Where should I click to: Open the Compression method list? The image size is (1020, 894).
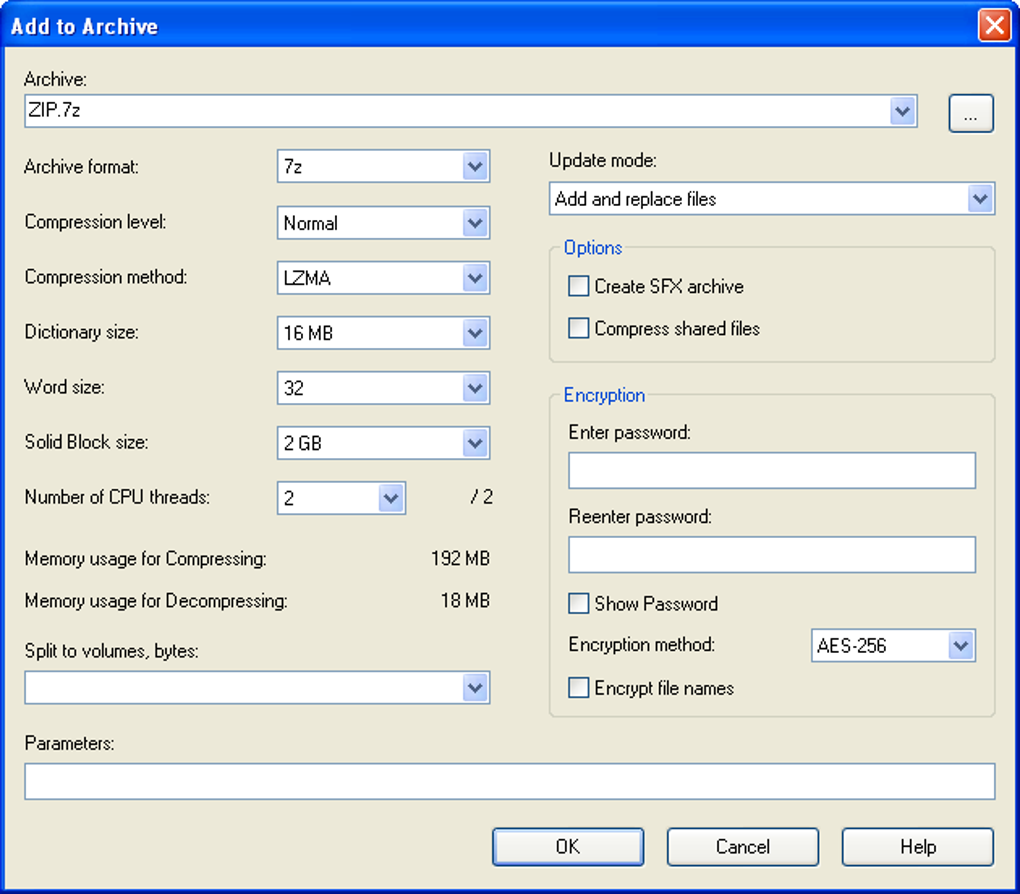pyautogui.click(x=475, y=279)
